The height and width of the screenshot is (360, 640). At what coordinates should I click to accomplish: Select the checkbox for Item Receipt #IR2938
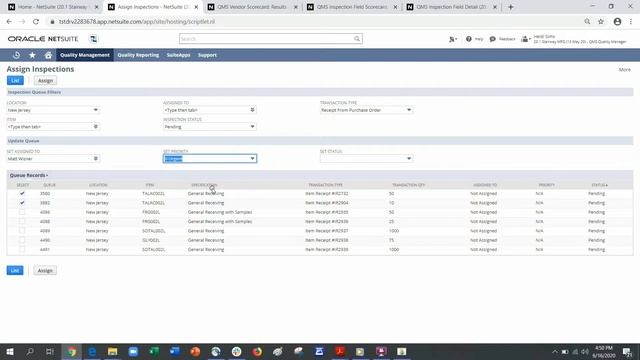click(x=22, y=240)
